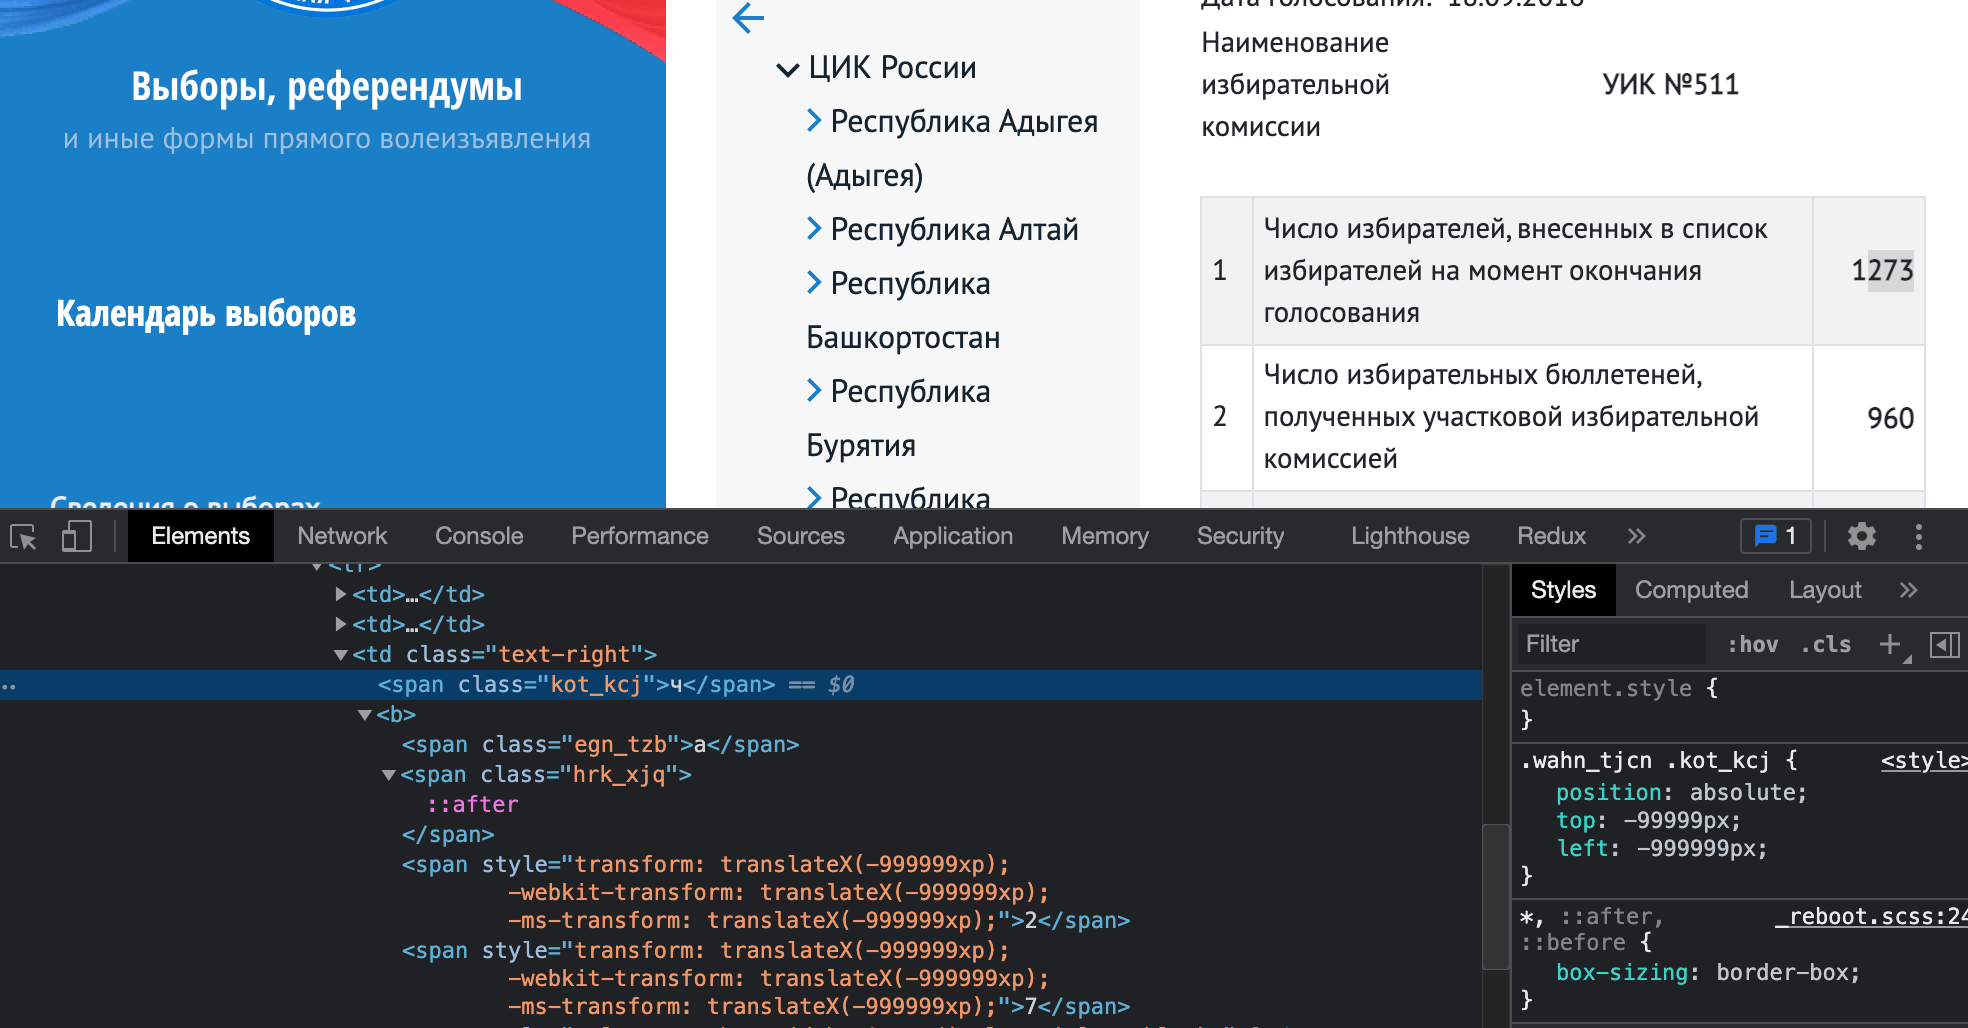This screenshot has width=1968, height=1028.
Task: Expand Республика Бурятия region node
Action: (814, 391)
